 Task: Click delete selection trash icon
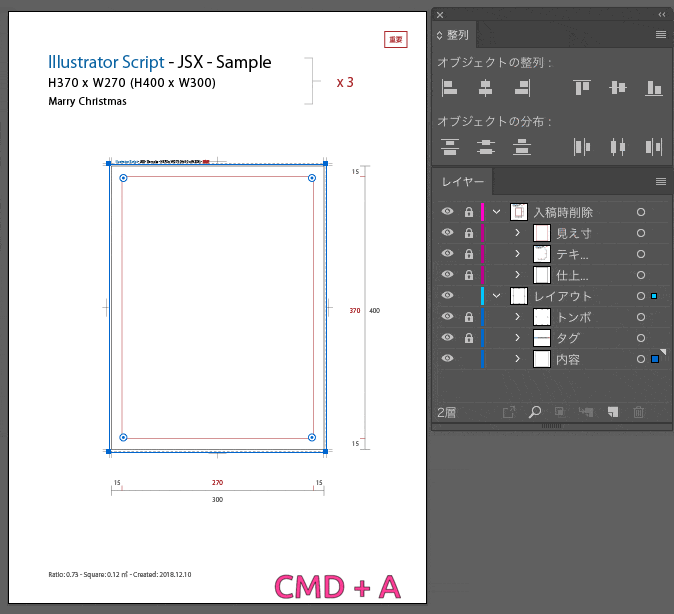coord(639,412)
